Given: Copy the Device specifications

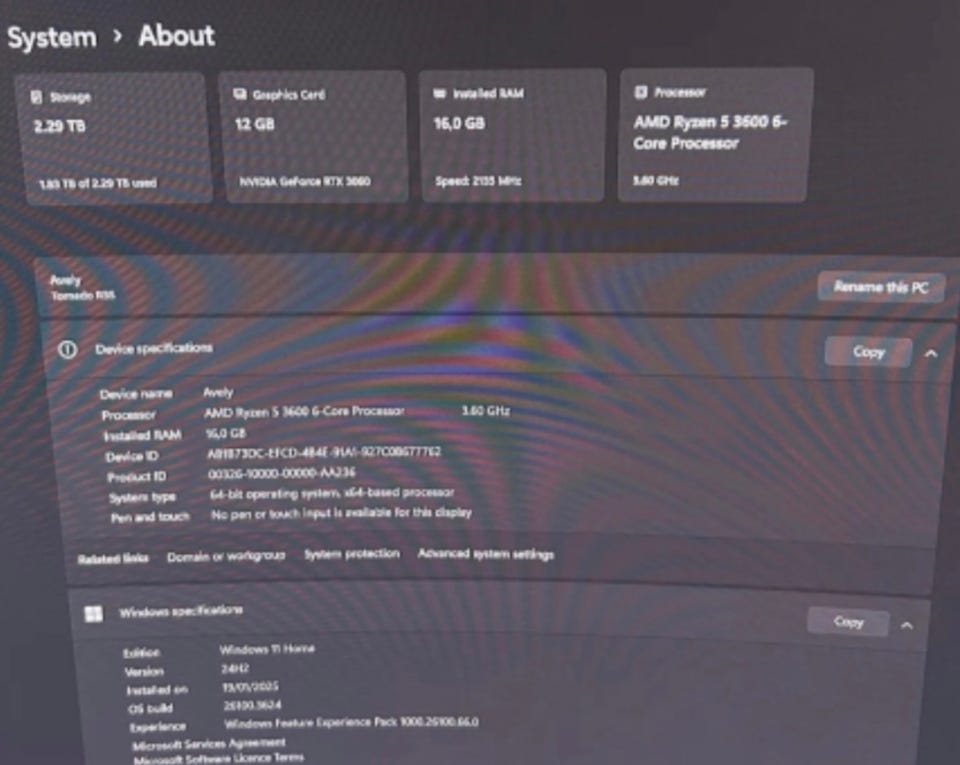Looking at the screenshot, I should tap(868, 352).
